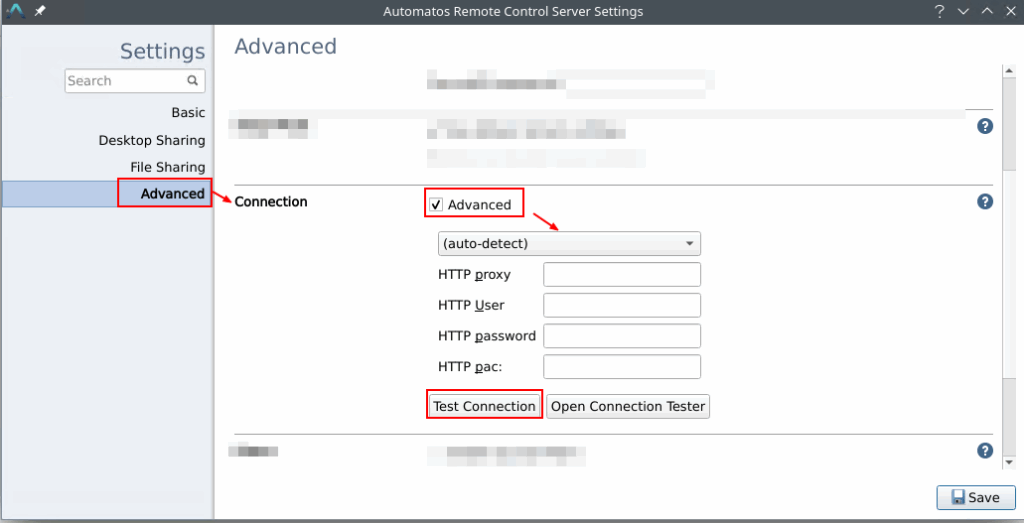The width and height of the screenshot is (1024, 523).
Task: Open help icon below Connection section
Action: pos(985,451)
